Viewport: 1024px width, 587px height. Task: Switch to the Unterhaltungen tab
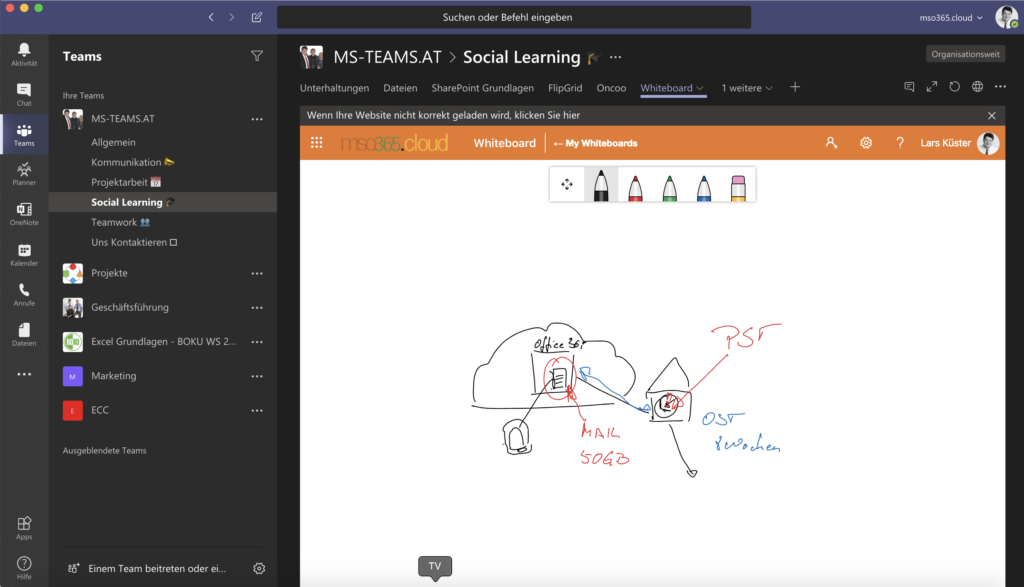pyautogui.click(x=334, y=87)
